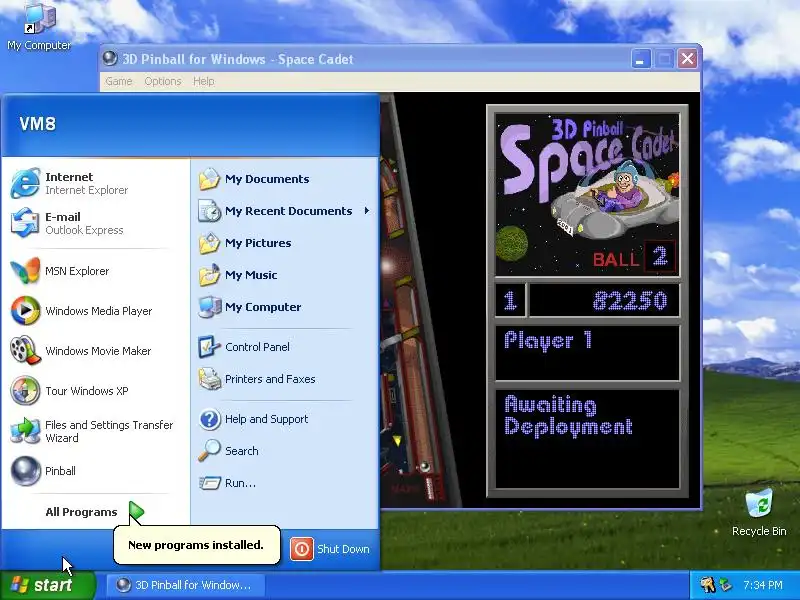The height and width of the screenshot is (600, 800).
Task: Click the taskbar clock 7:34 PM
Action: 763,585
